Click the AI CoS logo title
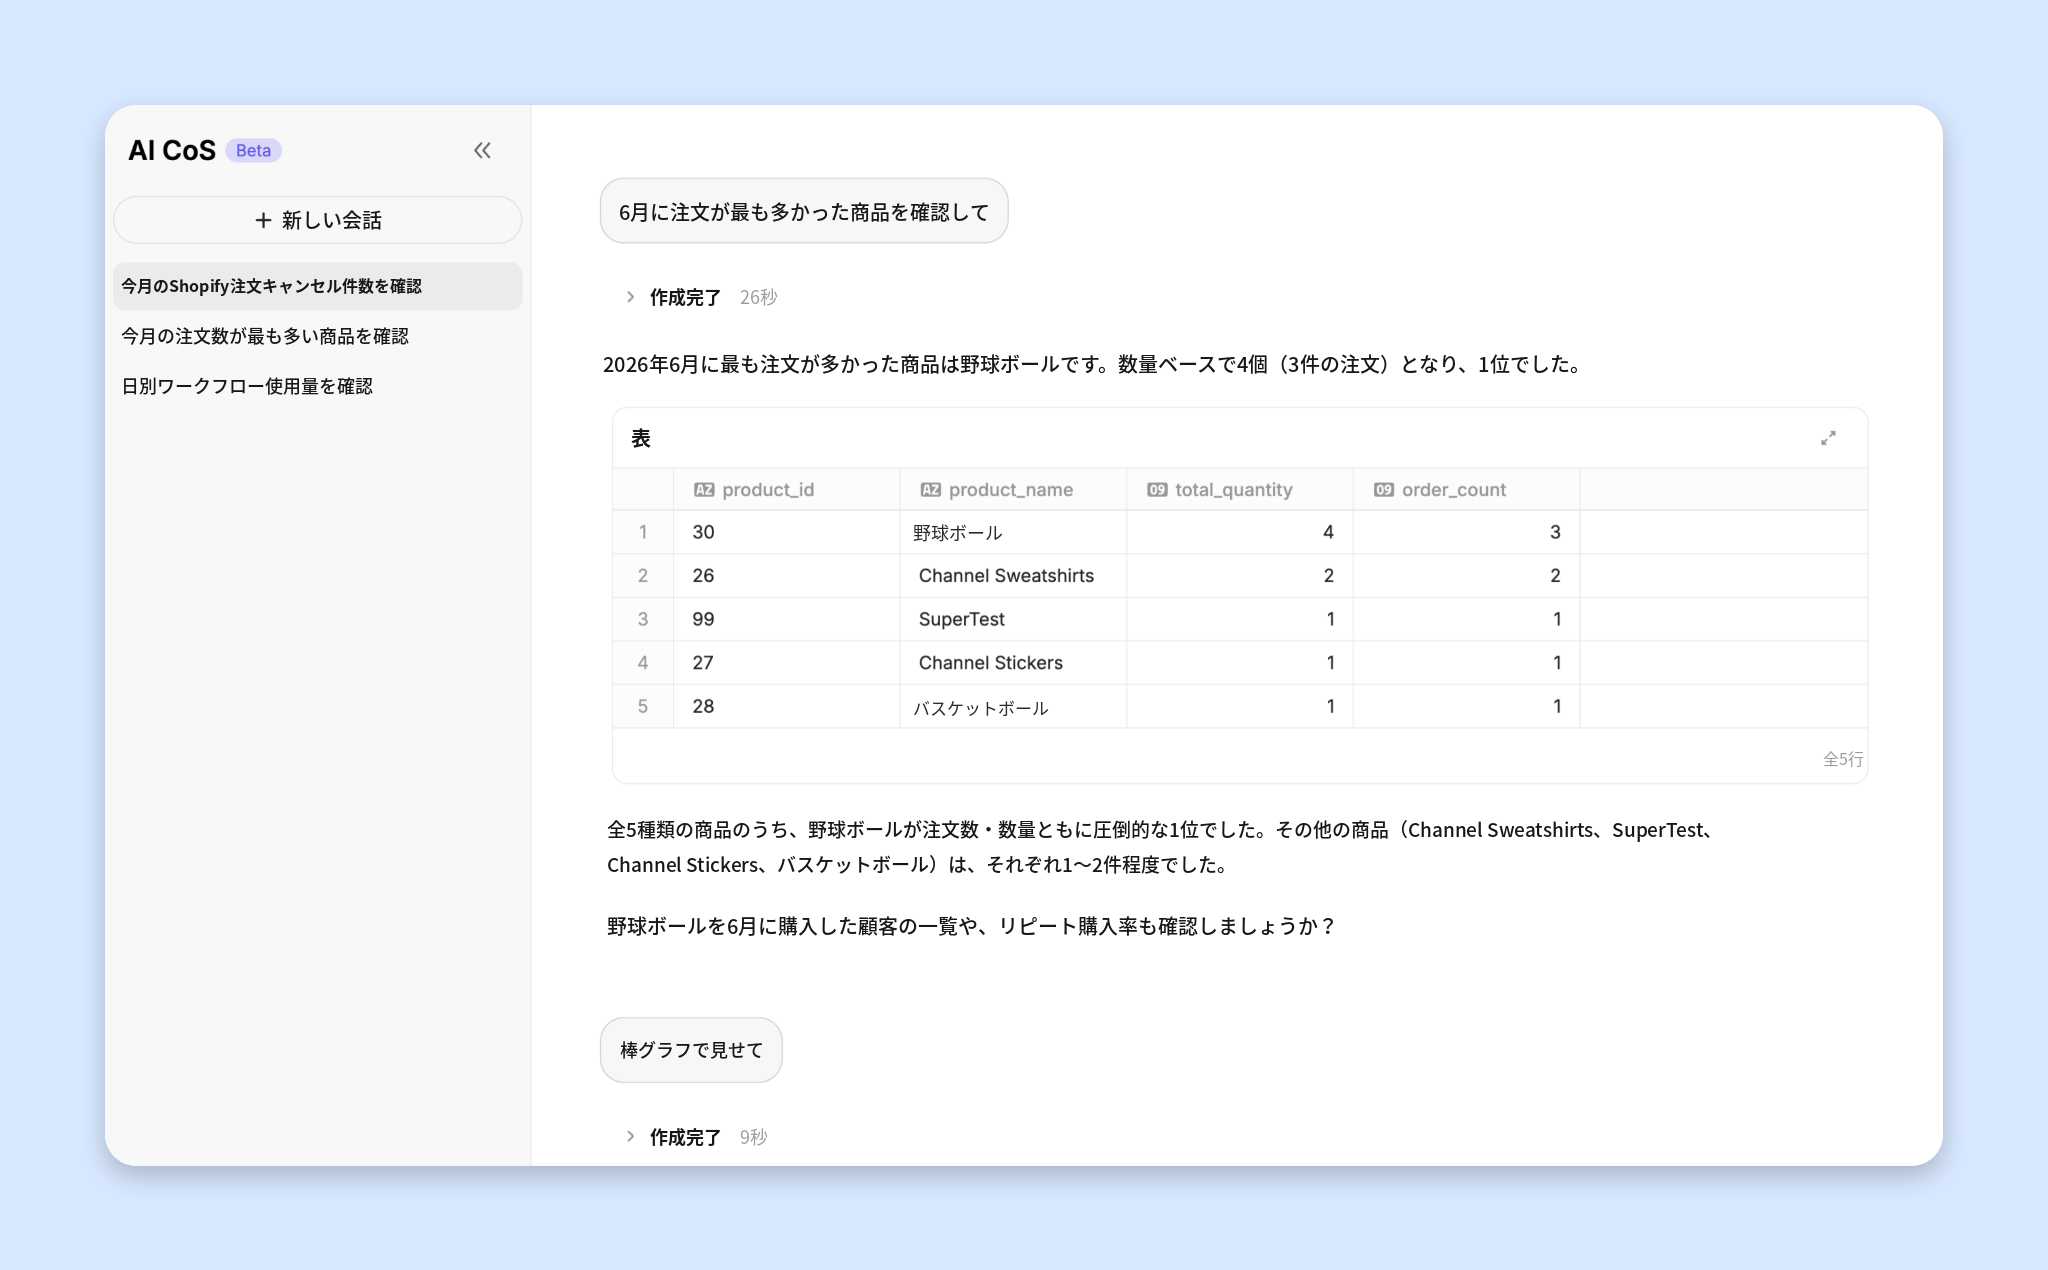This screenshot has width=2048, height=1270. coord(172,150)
